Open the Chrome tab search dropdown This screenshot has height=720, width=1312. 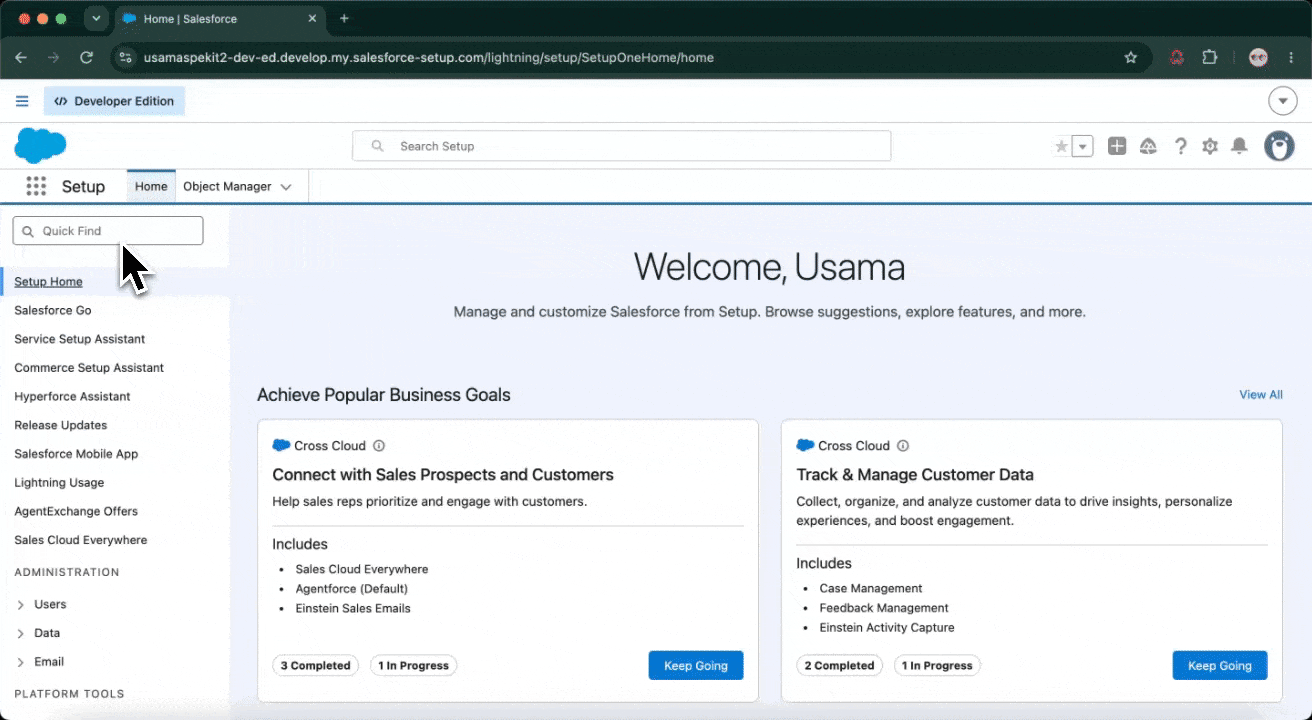96,18
